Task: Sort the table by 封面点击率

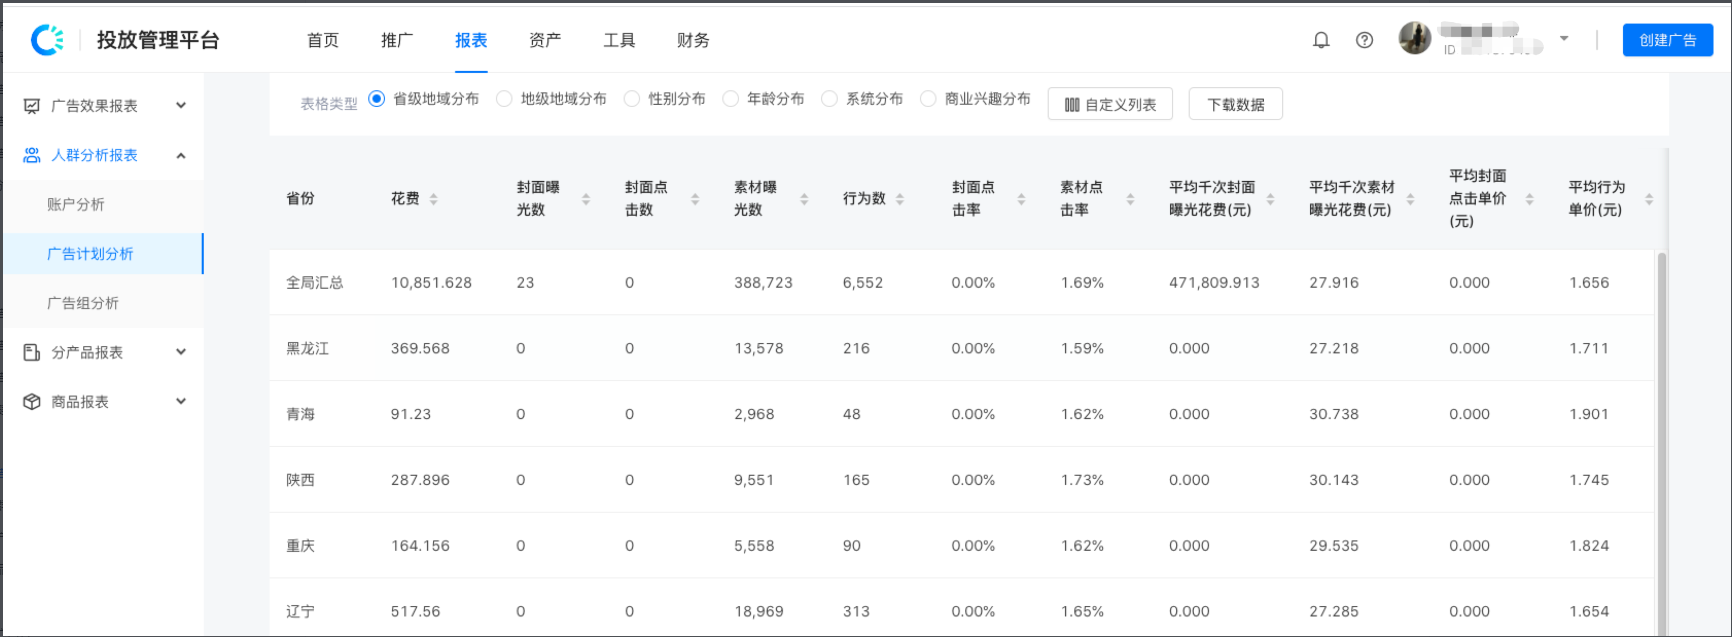Action: tap(1021, 199)
